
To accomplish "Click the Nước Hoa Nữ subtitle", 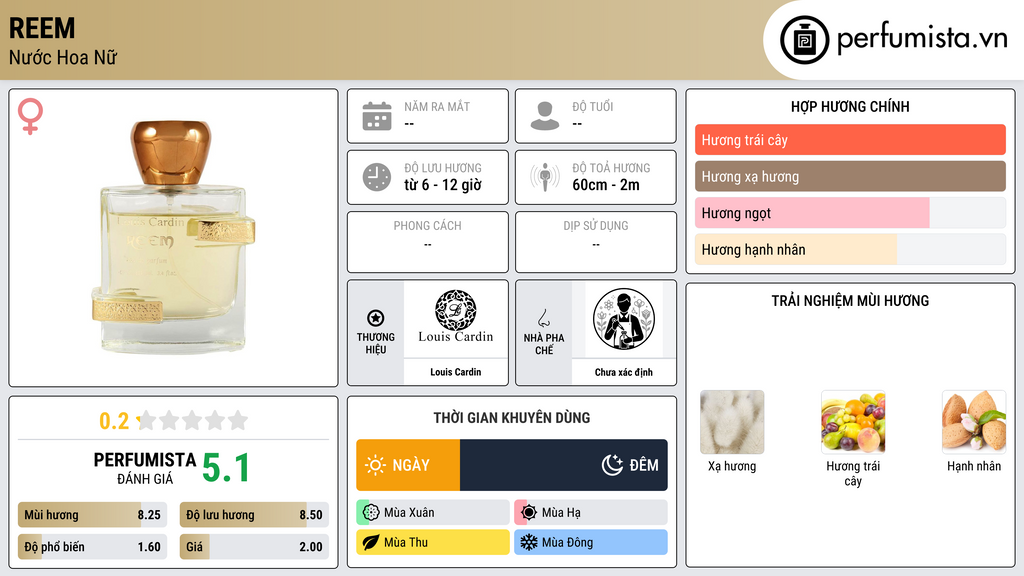I will click(63, 57).
